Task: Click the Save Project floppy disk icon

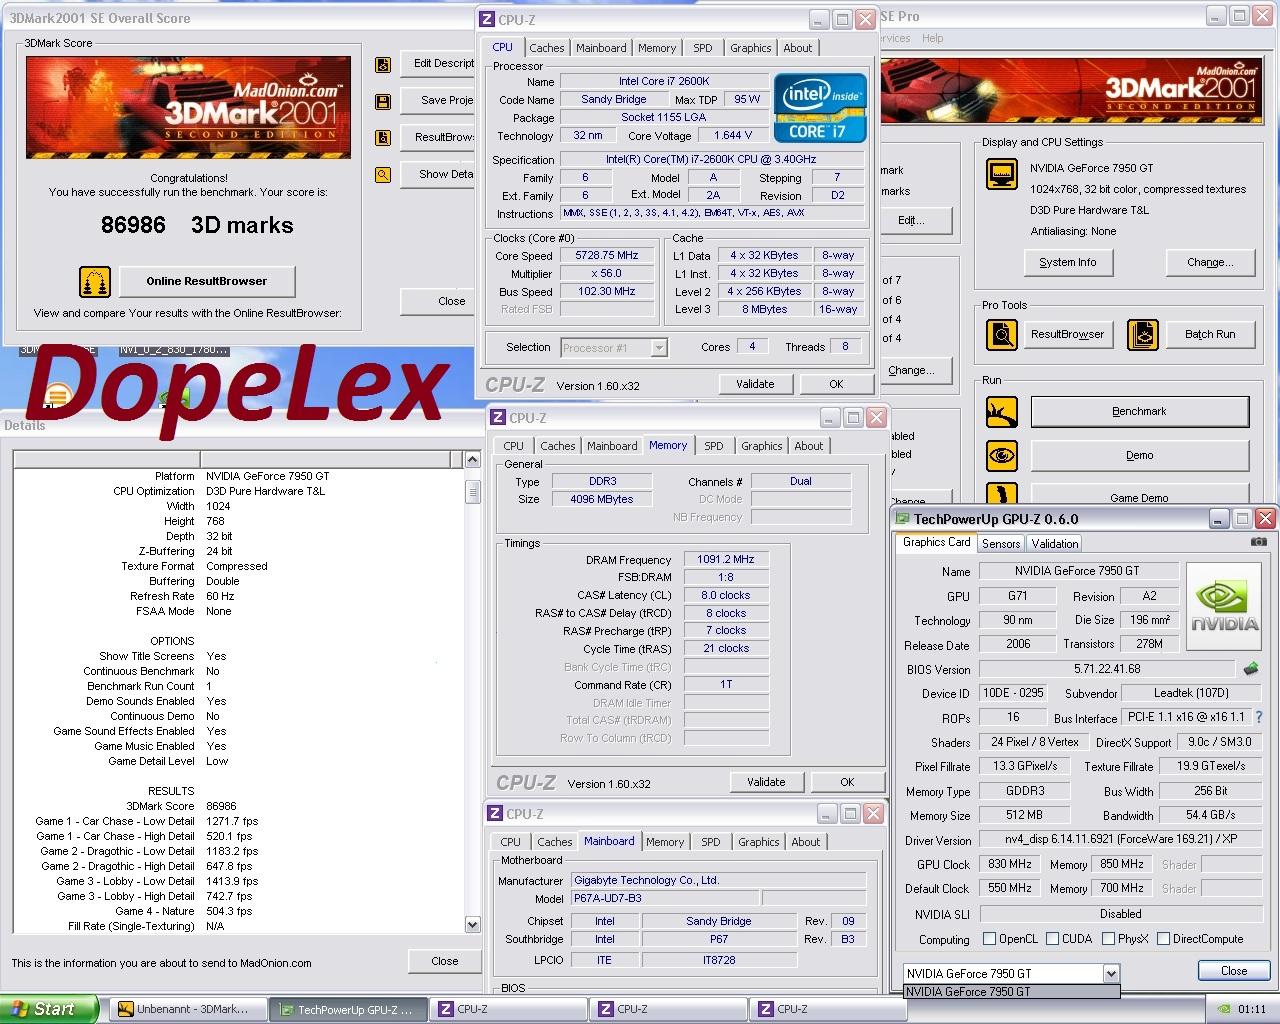Action: click(x=383, y=102)
